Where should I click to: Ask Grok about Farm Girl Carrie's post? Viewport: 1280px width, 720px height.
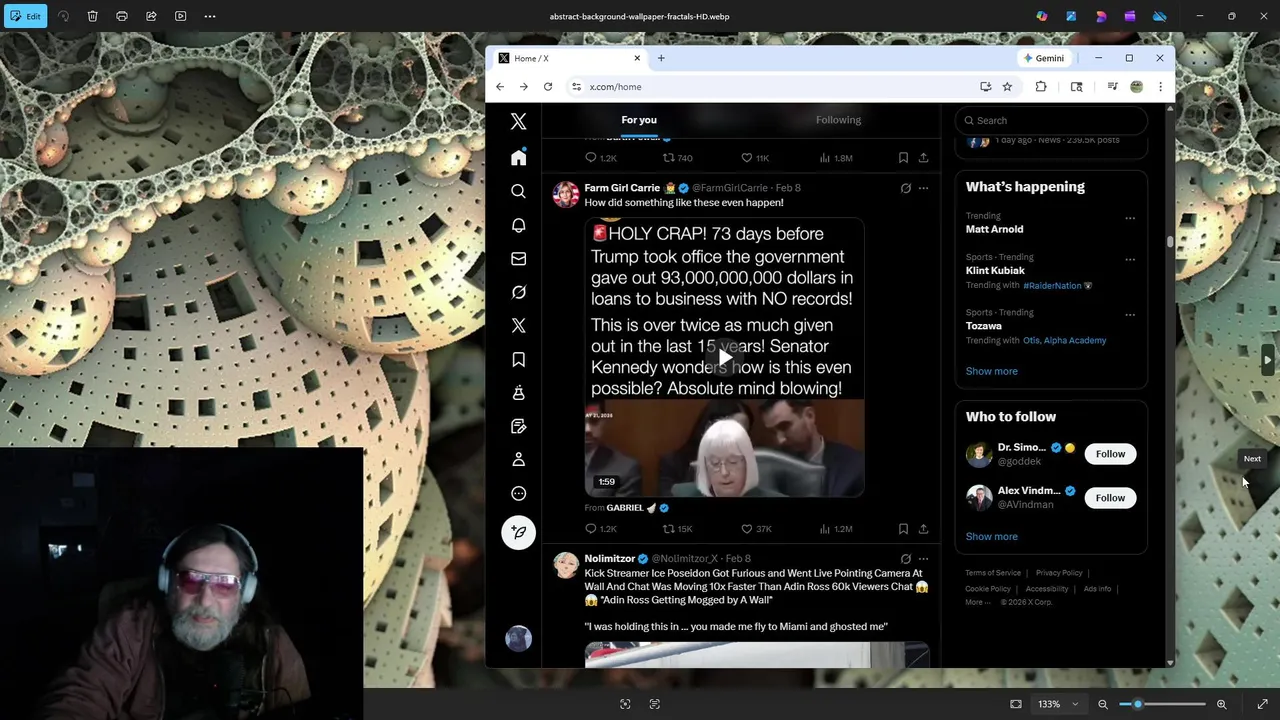point(905,188)
